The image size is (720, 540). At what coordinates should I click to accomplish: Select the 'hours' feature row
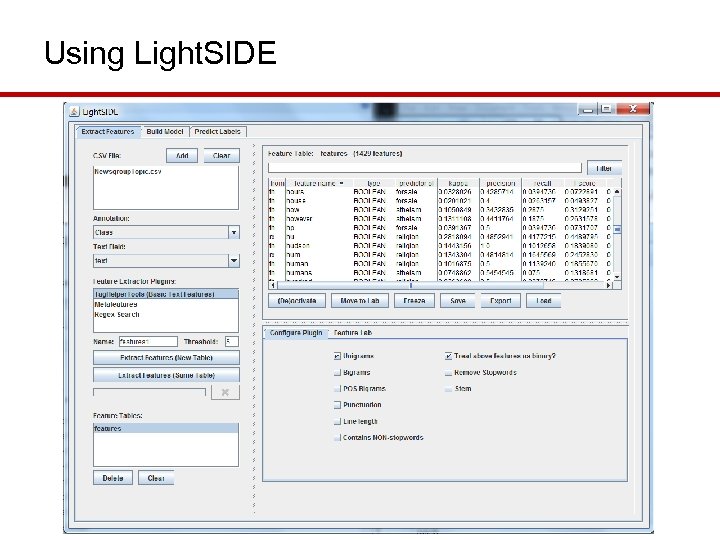coord(441,192)
